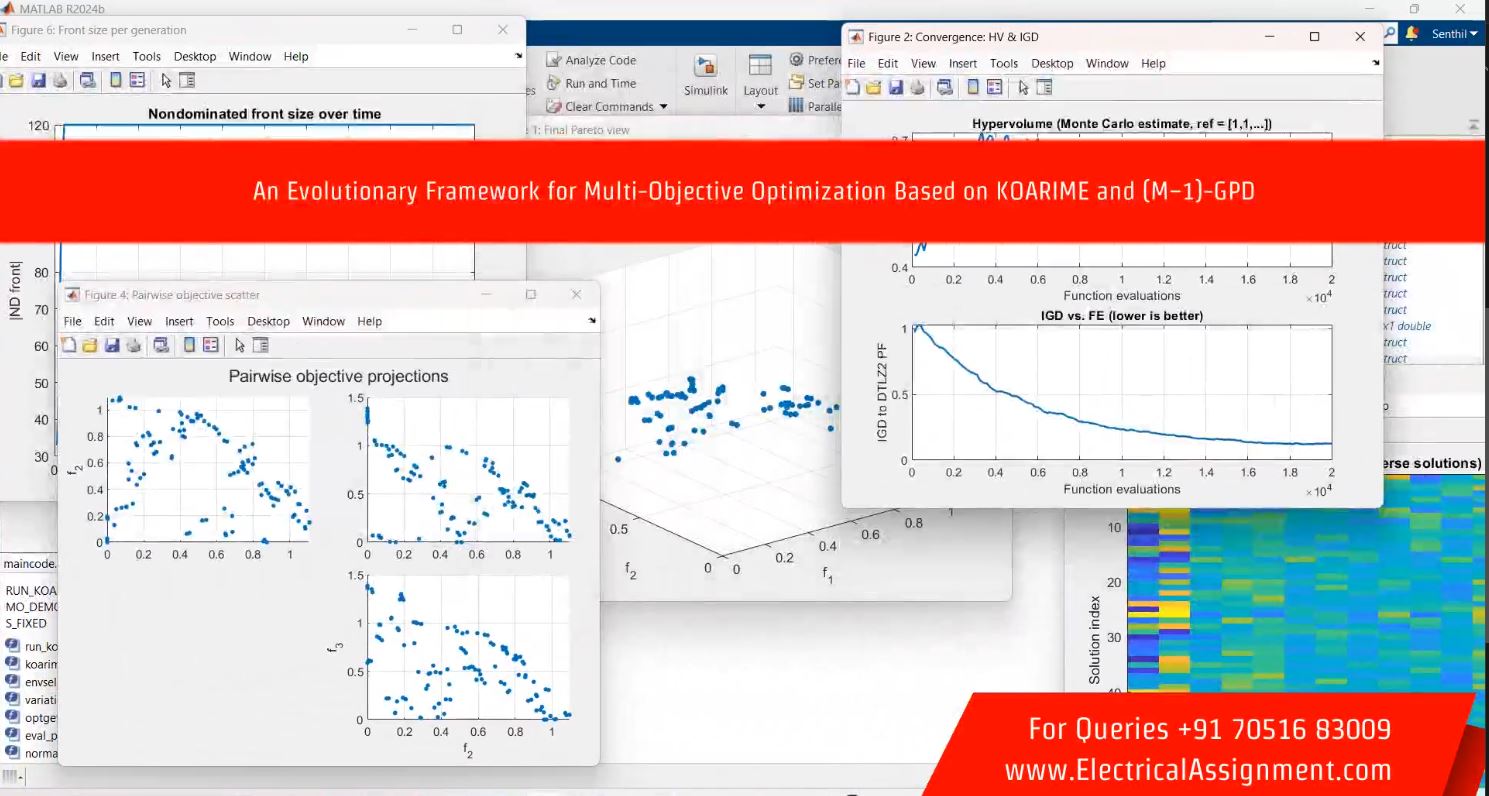Open Insert menu in Figure 2 window
1489x796 pixels.
(962, 63)
